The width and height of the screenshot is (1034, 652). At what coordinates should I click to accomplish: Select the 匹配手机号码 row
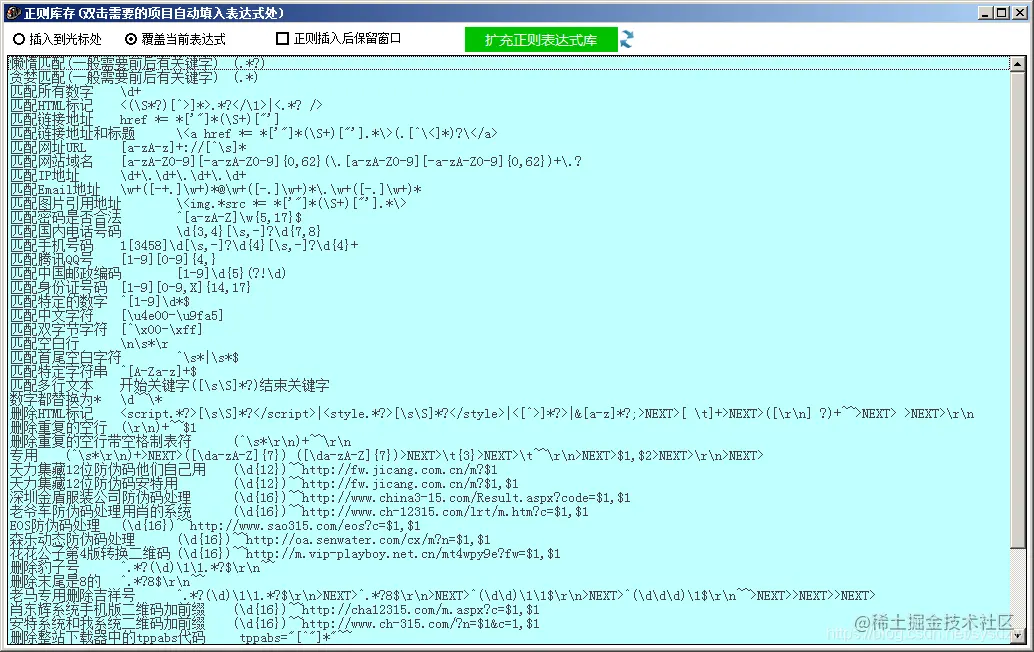[x=508, y=245]
